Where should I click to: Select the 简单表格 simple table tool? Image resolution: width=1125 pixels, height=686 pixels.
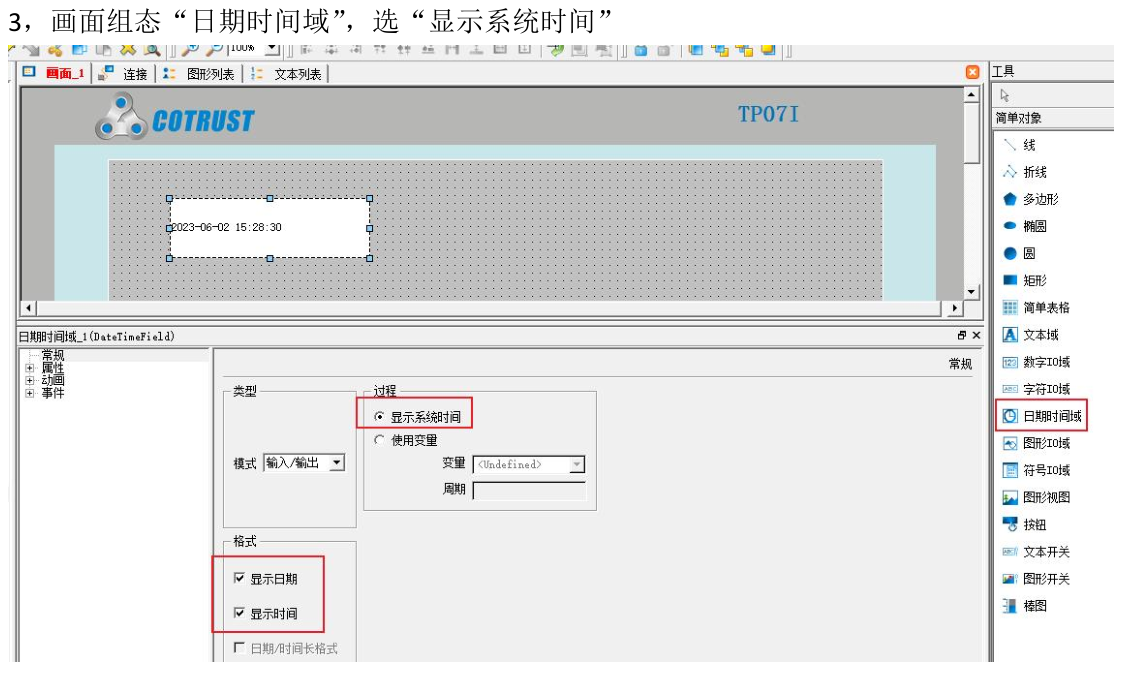pyautogui.click(x=1036, y=308)
